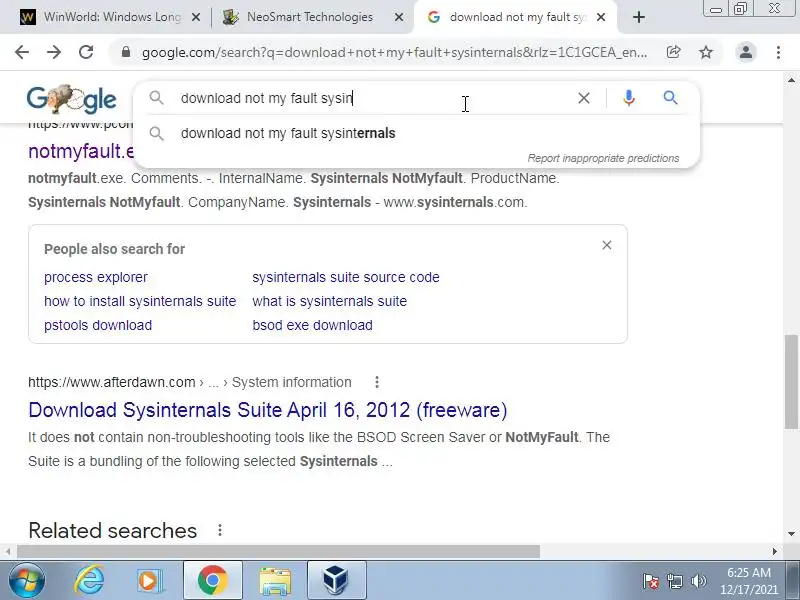Submit search with blue magnifier icon

point(670,97)
